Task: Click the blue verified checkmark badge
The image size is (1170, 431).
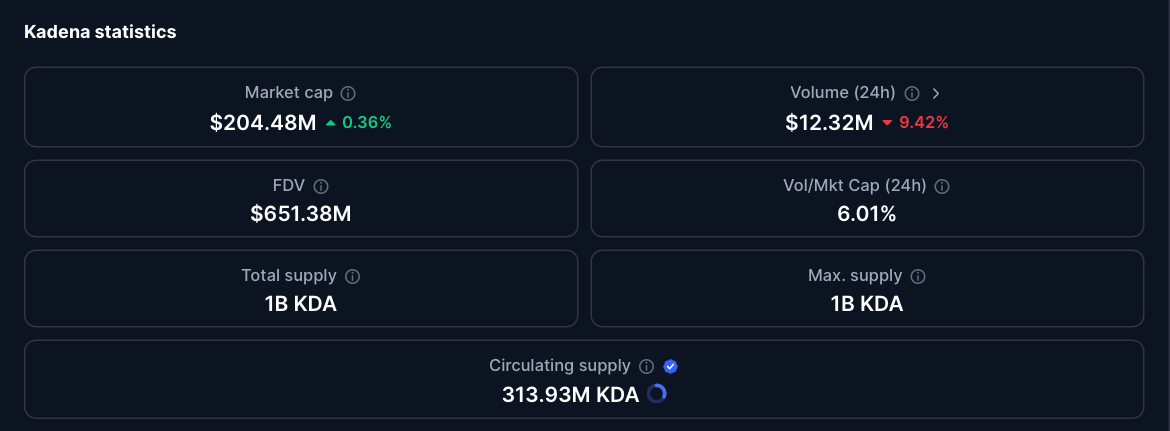Action: pos(671,366)
